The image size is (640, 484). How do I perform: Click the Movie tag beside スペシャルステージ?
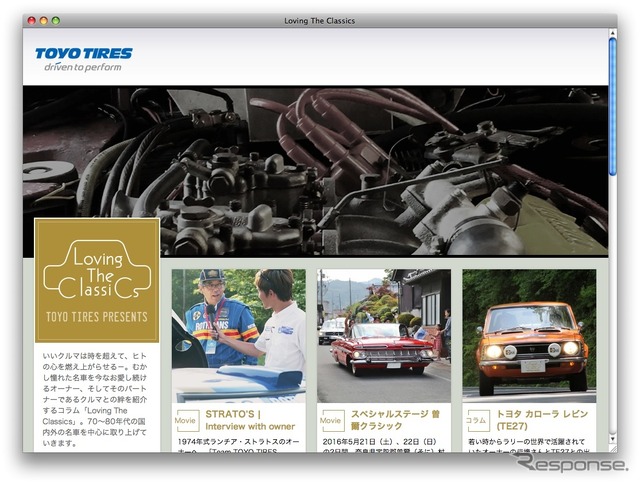[x=333, y=420]
